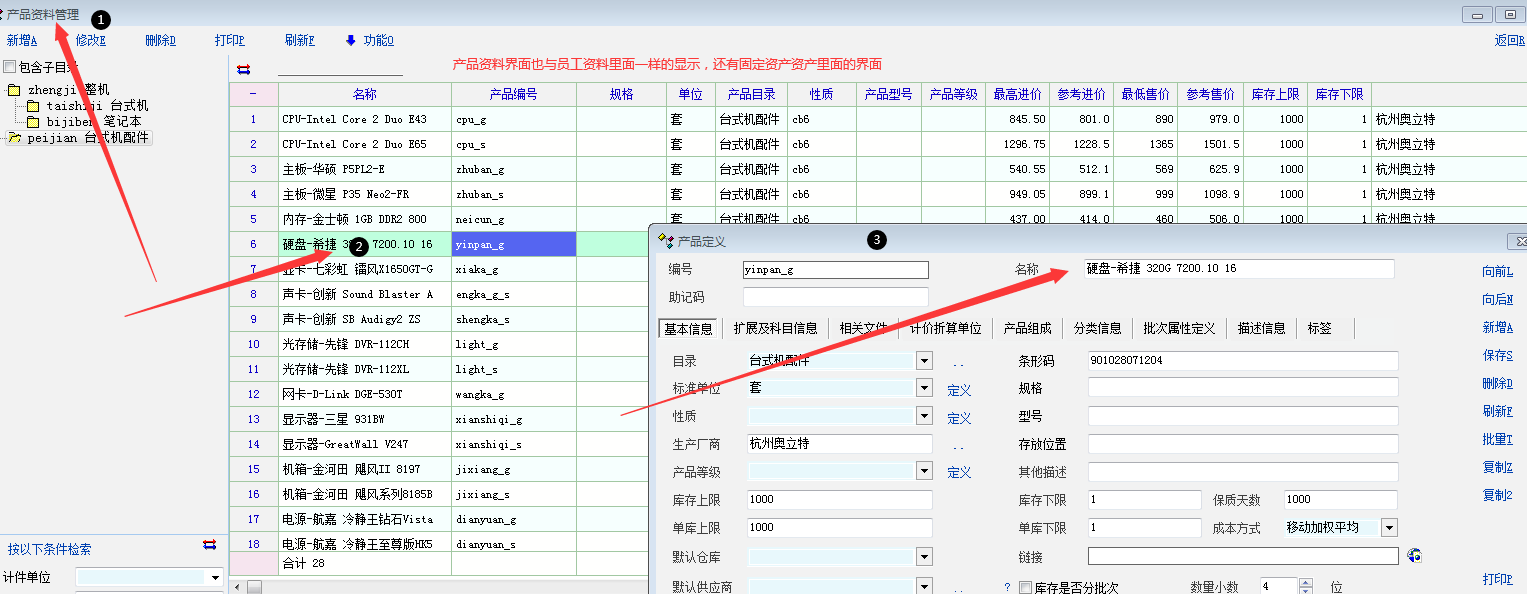Click 定义 link next to 标准单位
Viewport: 1527px width, 594px height.
click(959, 390)
